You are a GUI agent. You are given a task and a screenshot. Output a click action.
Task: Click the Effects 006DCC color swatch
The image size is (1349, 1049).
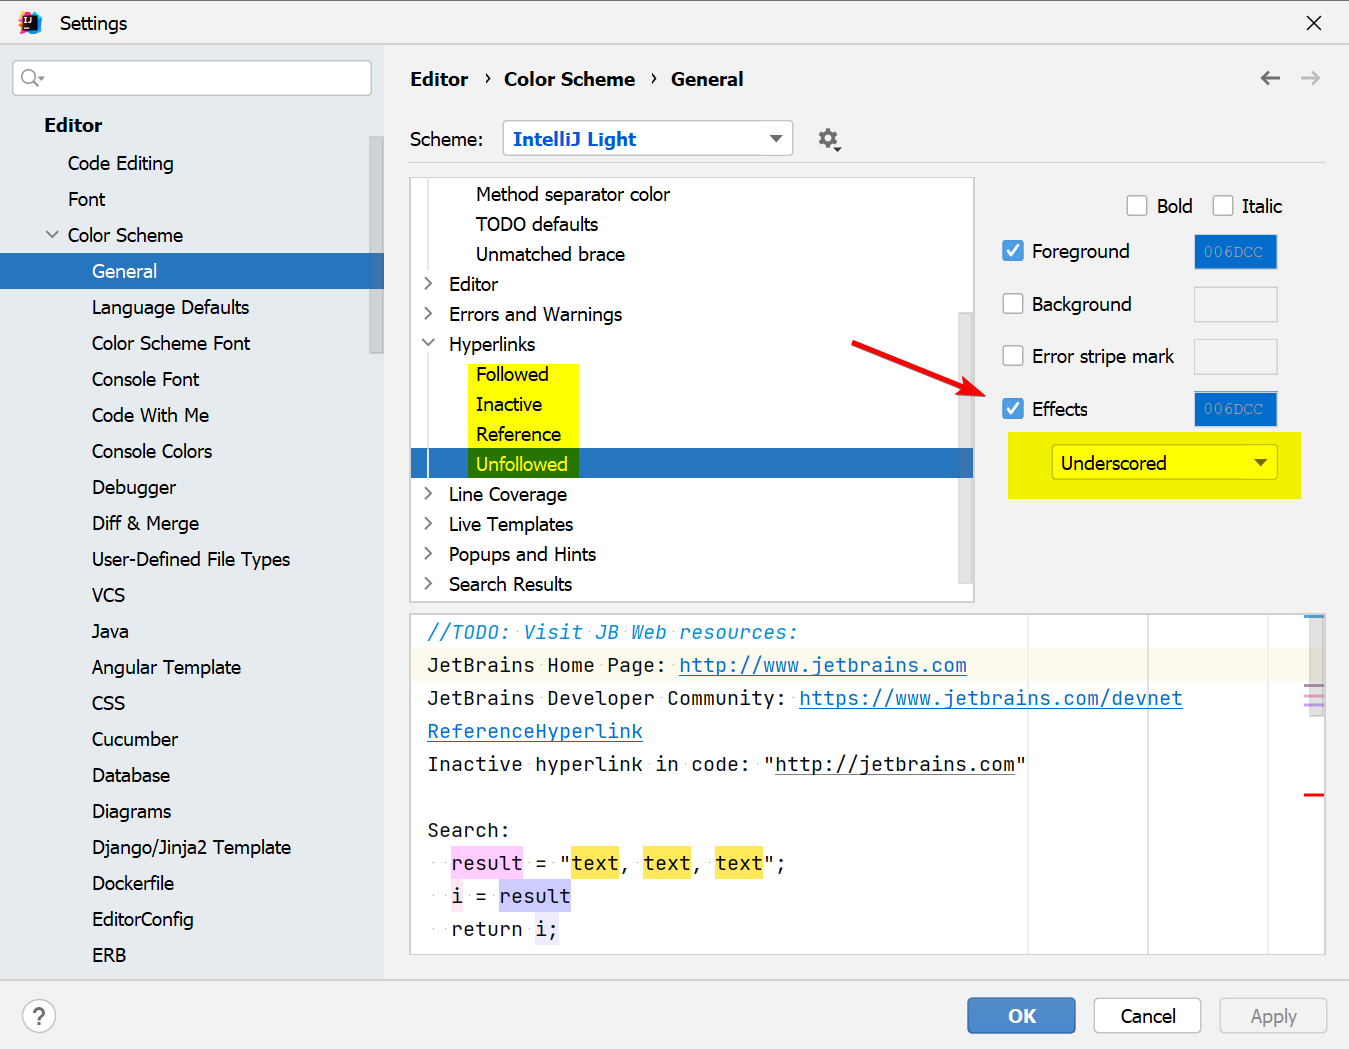[1235, 409]
